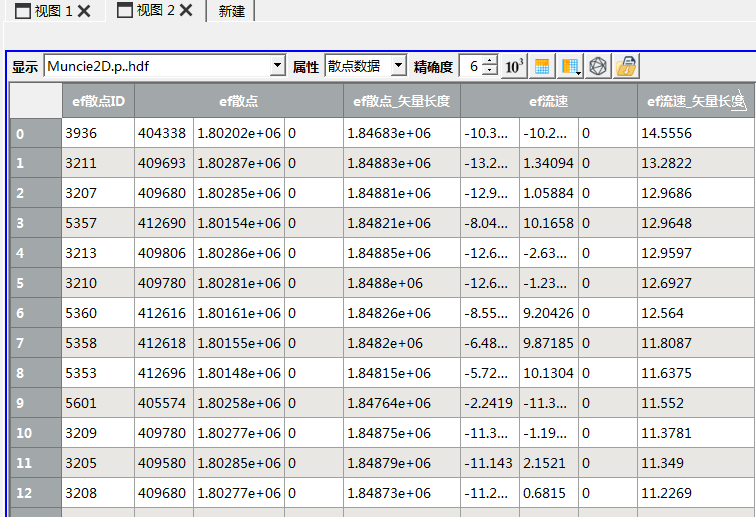This screenshot has height=517, width=756.
Task: Select row header 12
Action: tap(36, 493)
